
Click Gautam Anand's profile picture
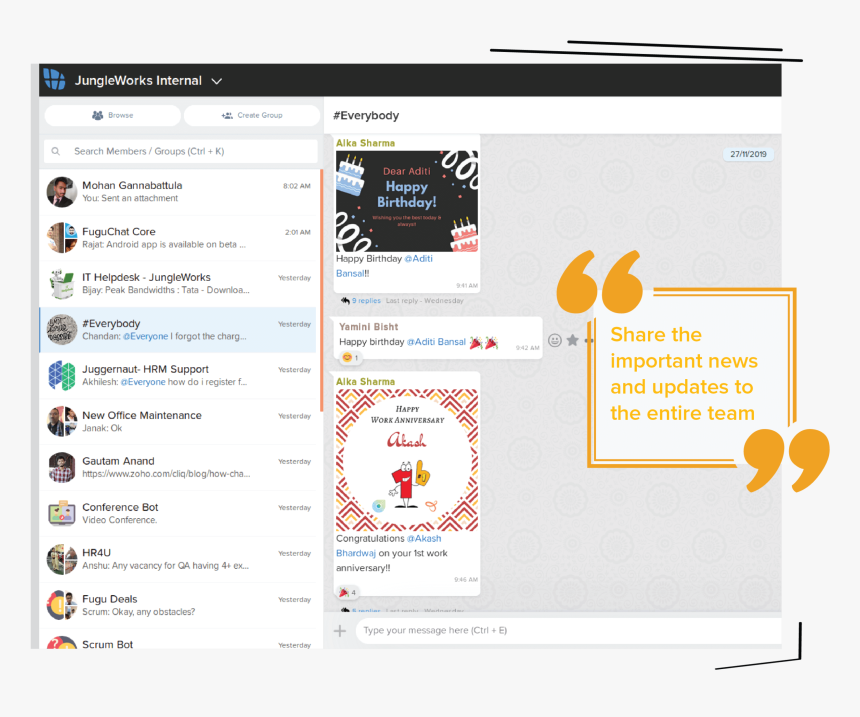click(x=62, y=467)
